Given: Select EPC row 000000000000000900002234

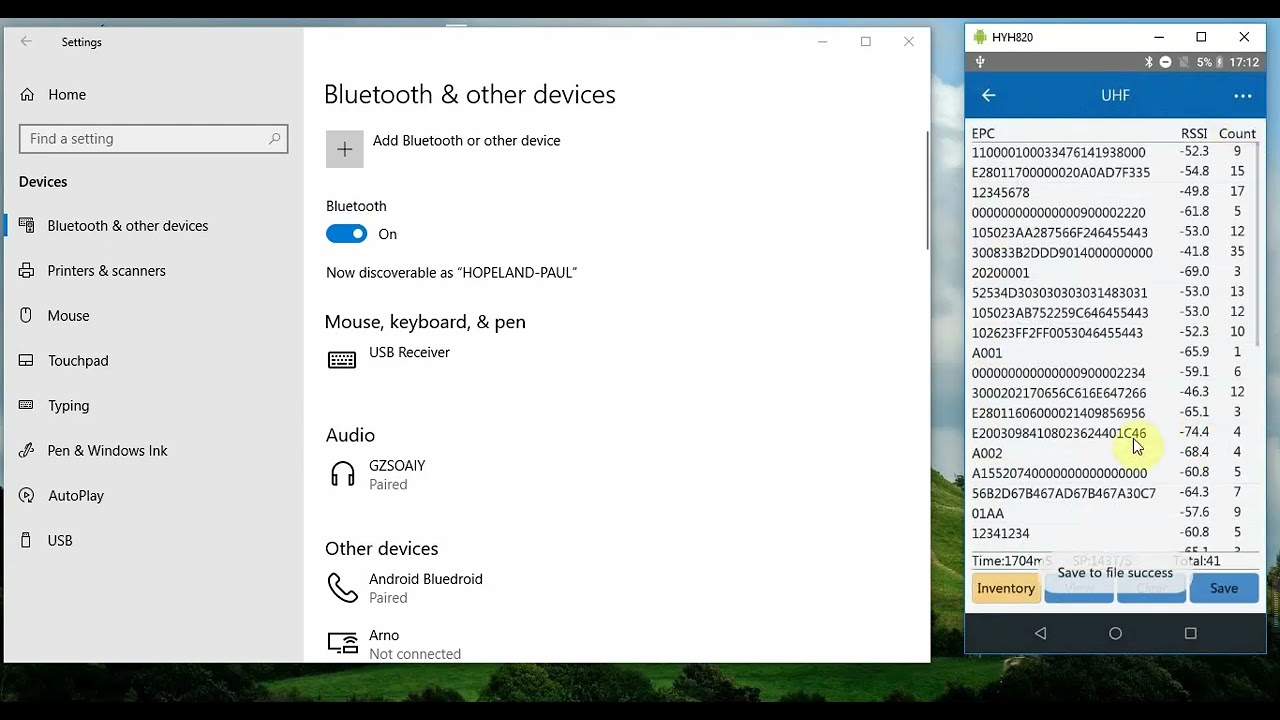Looking at the screenshot, I should coord(1111,372).
